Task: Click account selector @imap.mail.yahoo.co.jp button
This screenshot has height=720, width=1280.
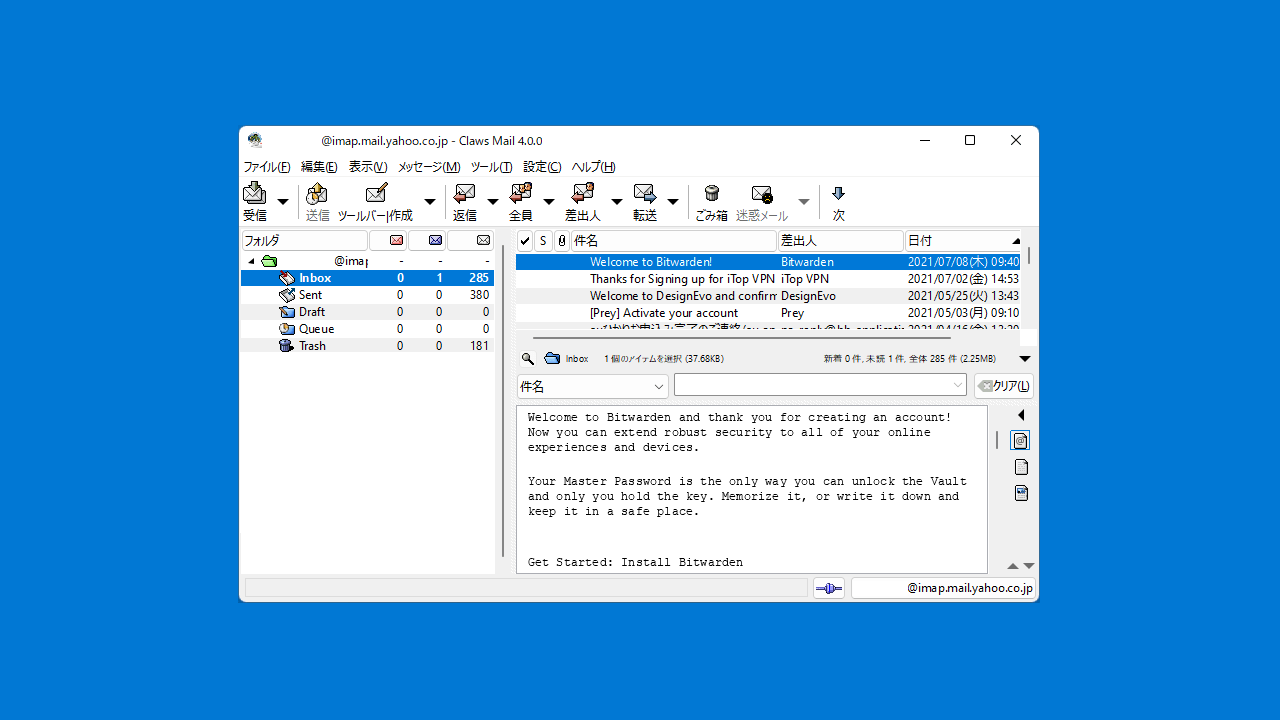Action: (943, 589)
